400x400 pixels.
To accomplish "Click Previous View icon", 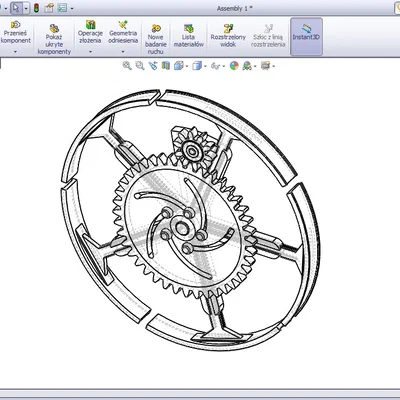I will point(153,65).
